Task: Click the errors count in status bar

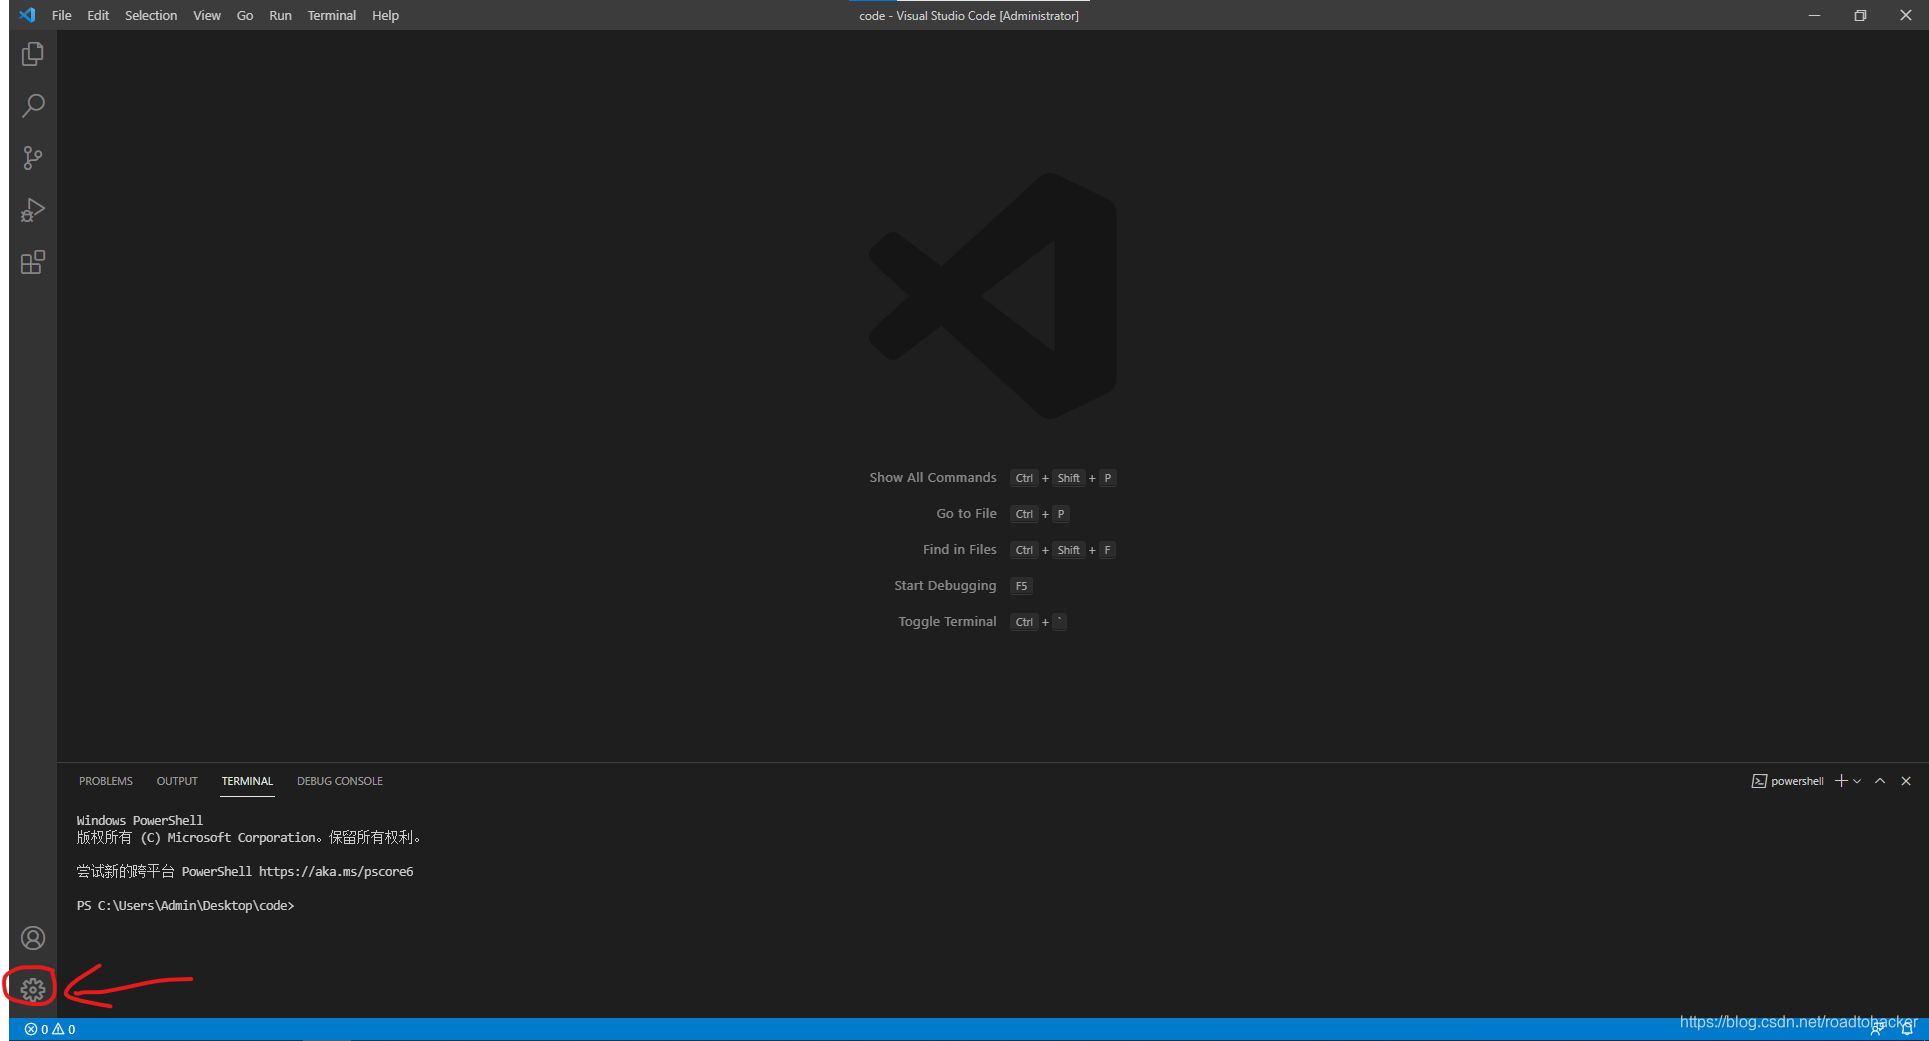Action: 37,1029
